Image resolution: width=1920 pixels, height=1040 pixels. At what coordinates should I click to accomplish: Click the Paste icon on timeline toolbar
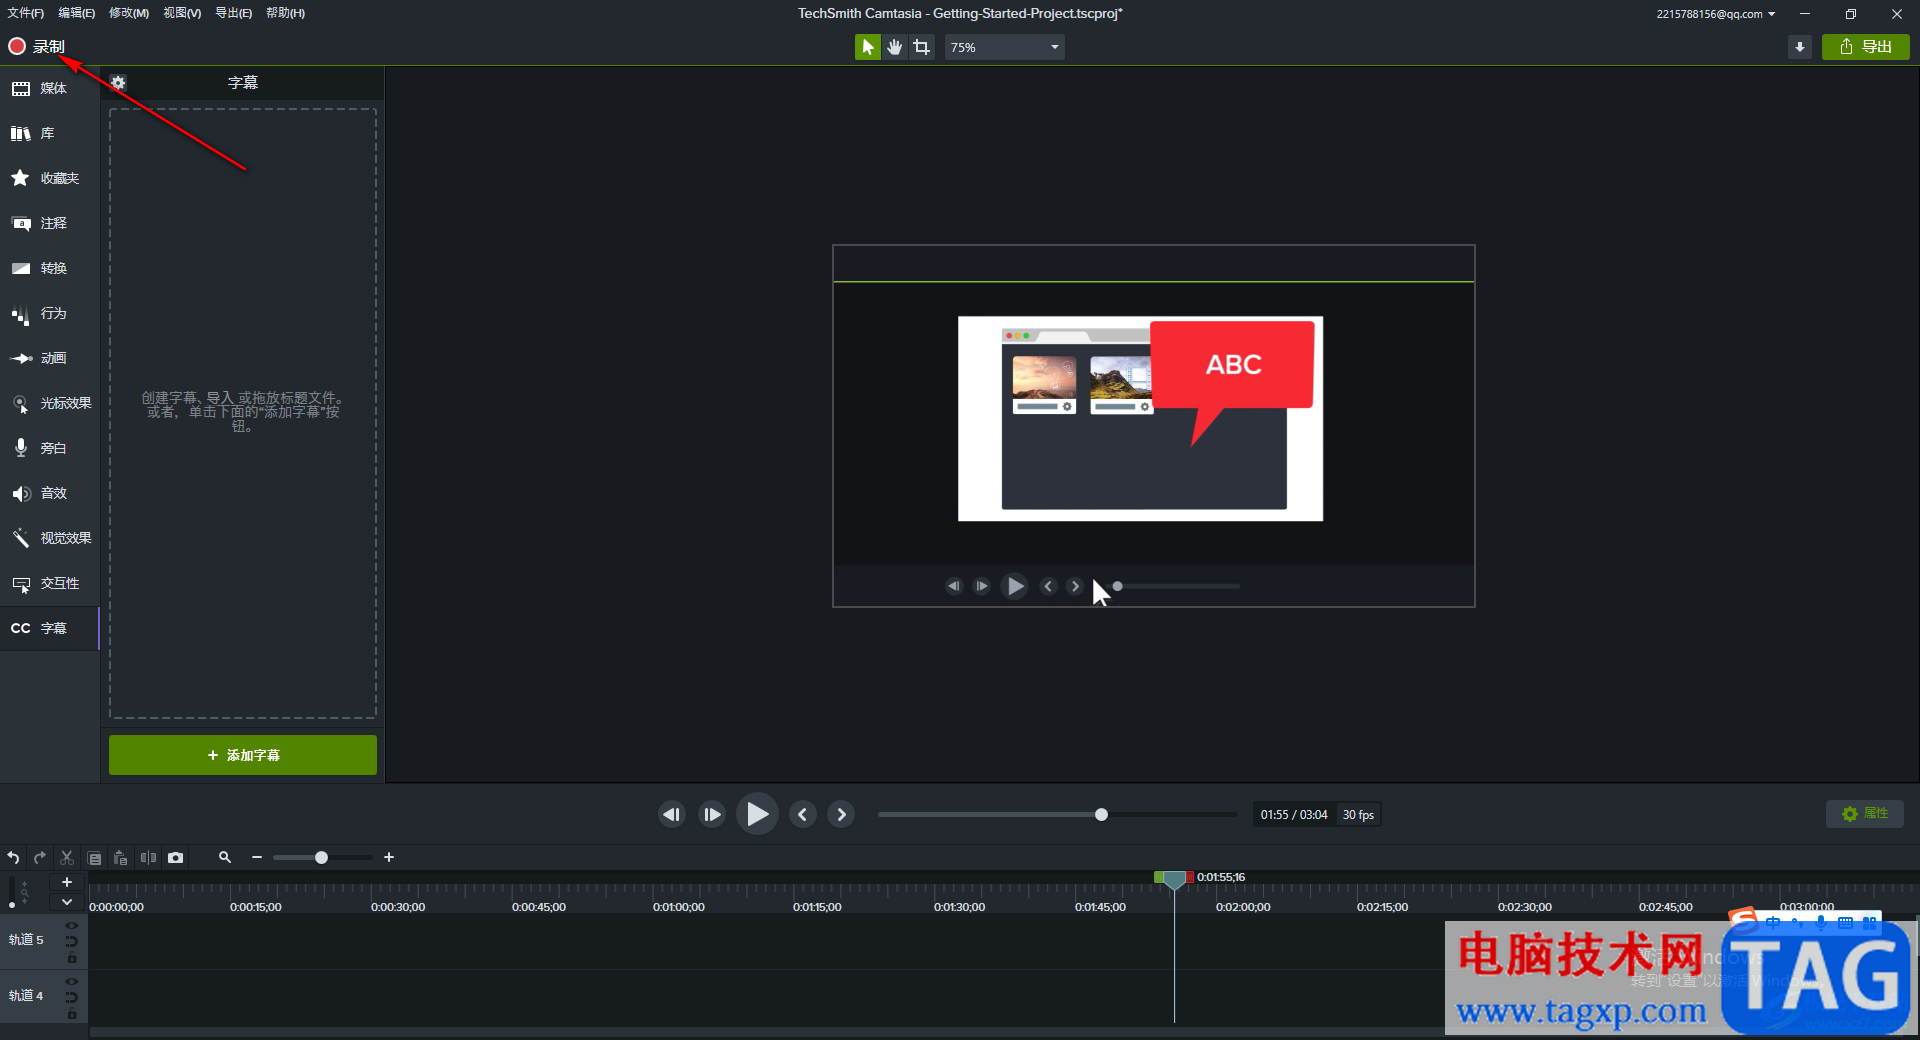[121, 858]
